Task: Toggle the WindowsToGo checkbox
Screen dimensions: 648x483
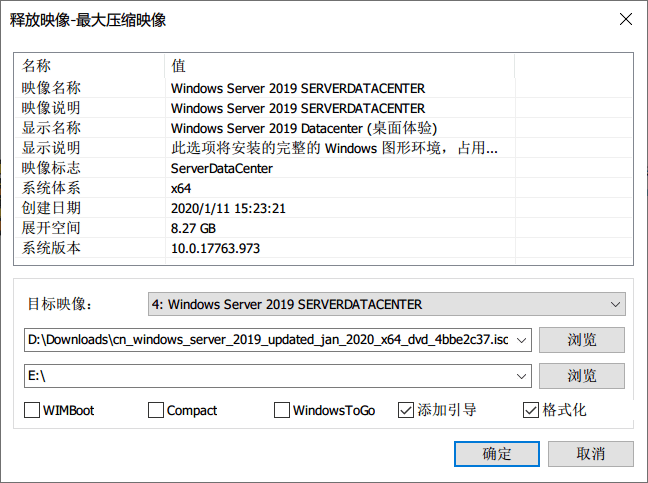Action: point(282,410)
